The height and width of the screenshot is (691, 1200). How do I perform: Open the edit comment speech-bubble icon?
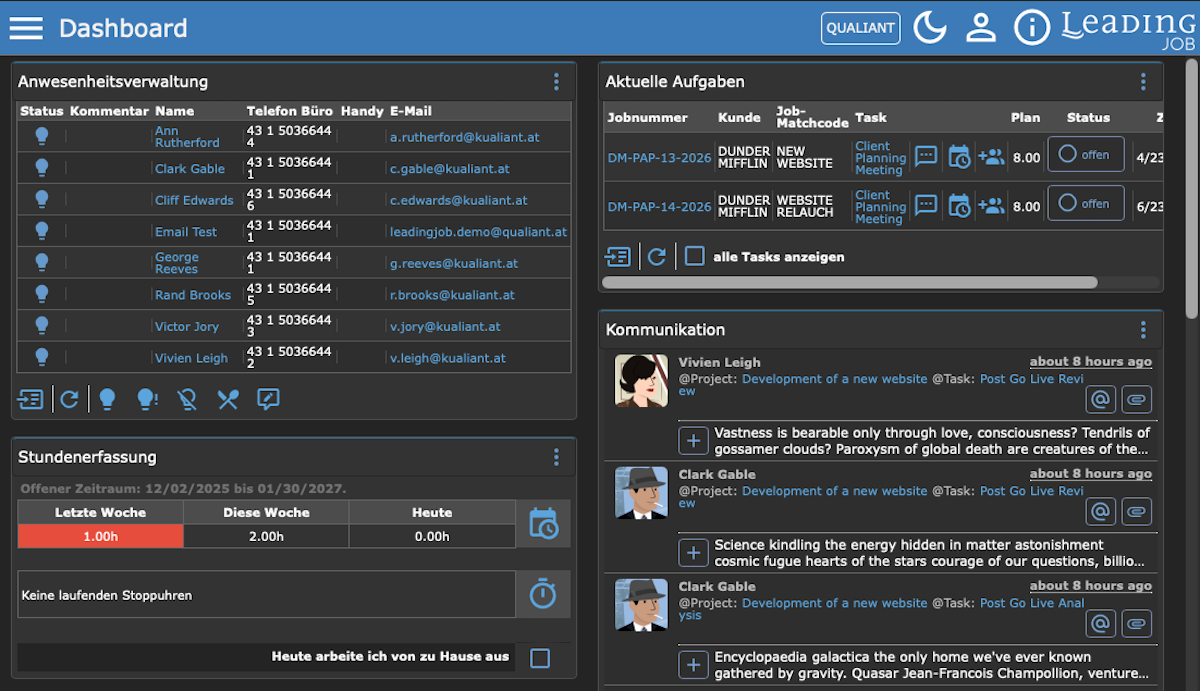point(267,399)
